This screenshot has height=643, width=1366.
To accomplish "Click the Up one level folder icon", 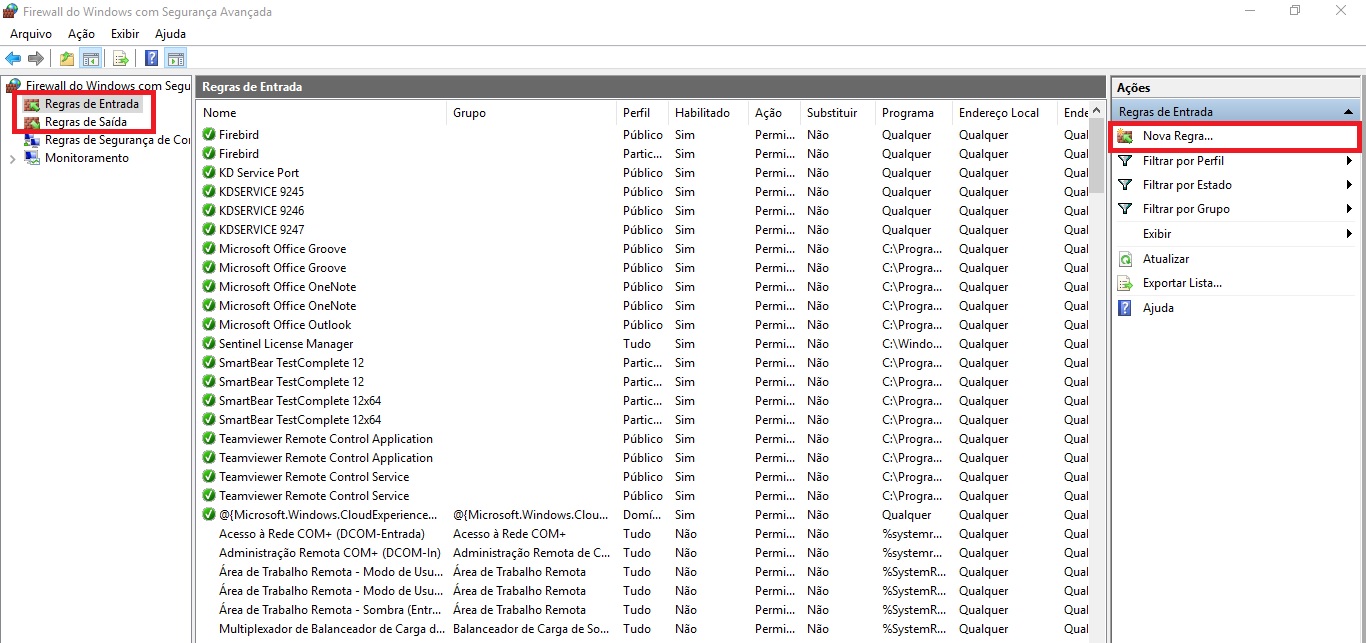I will (66, 58).
